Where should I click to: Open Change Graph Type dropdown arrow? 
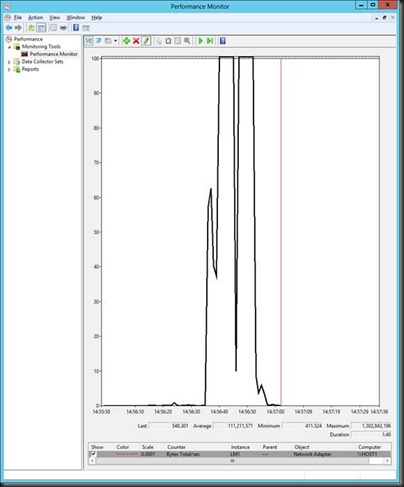pos(115,41)
